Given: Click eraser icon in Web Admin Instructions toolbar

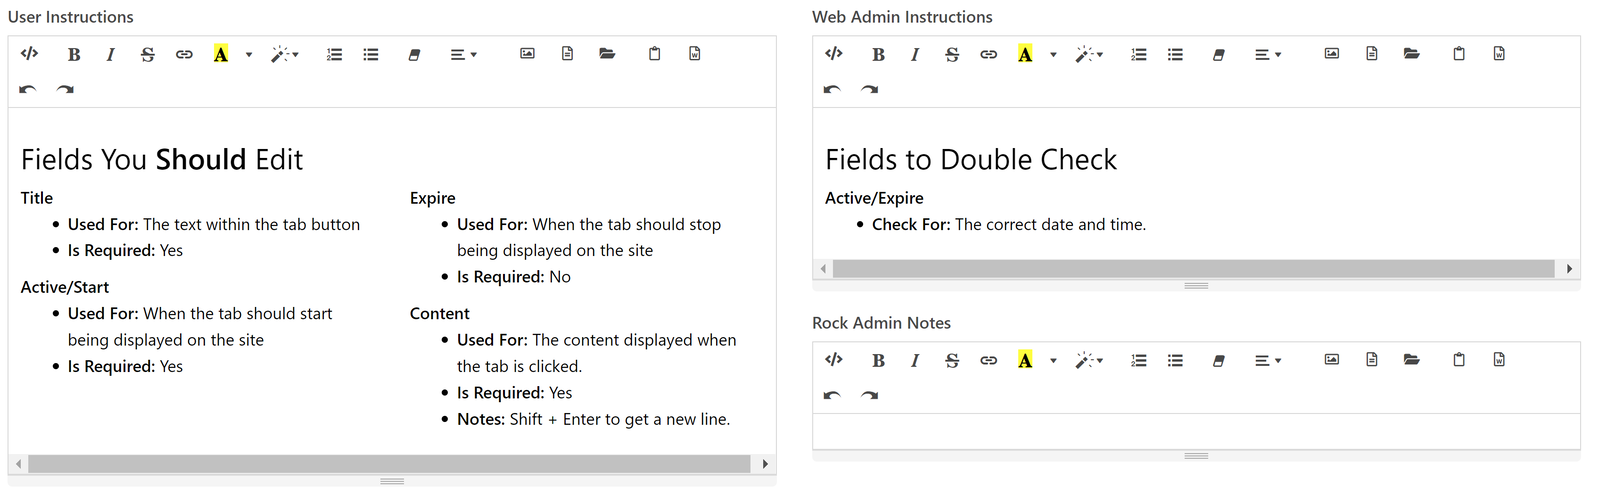Looking at the screenshot, I should [x=1218, y=54].
